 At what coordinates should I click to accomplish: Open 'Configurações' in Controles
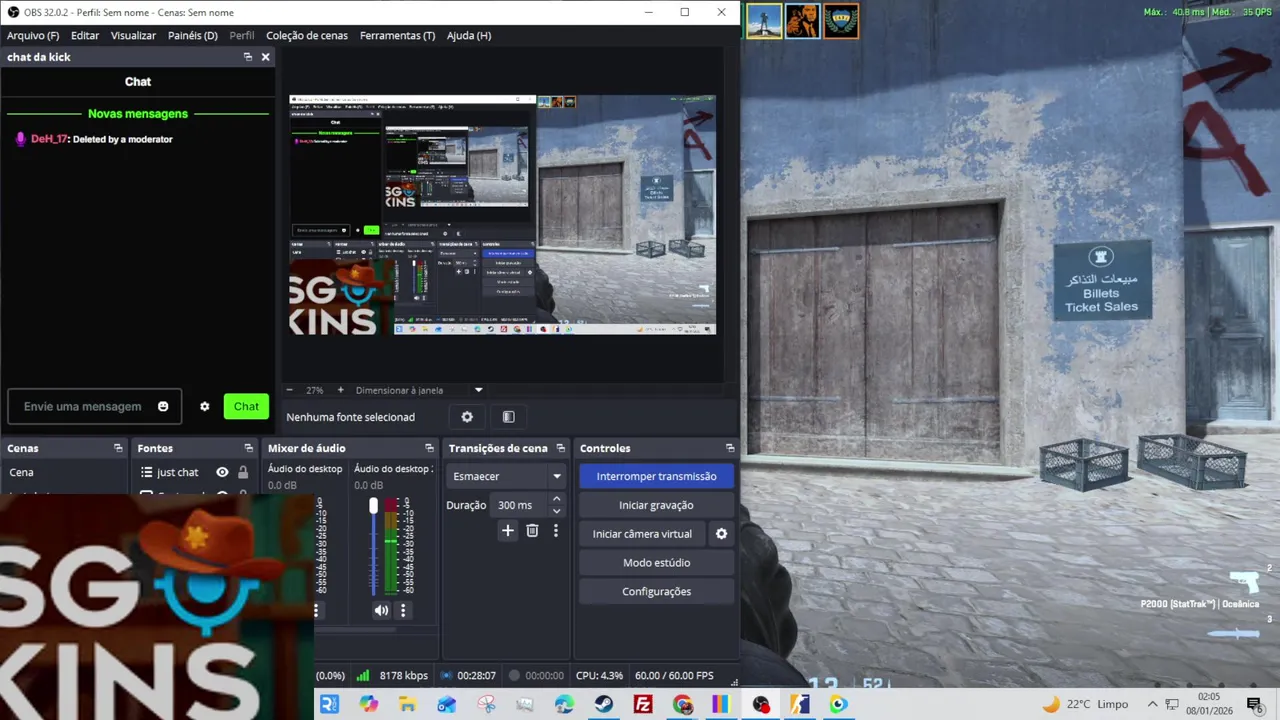(x=656, y=592)
